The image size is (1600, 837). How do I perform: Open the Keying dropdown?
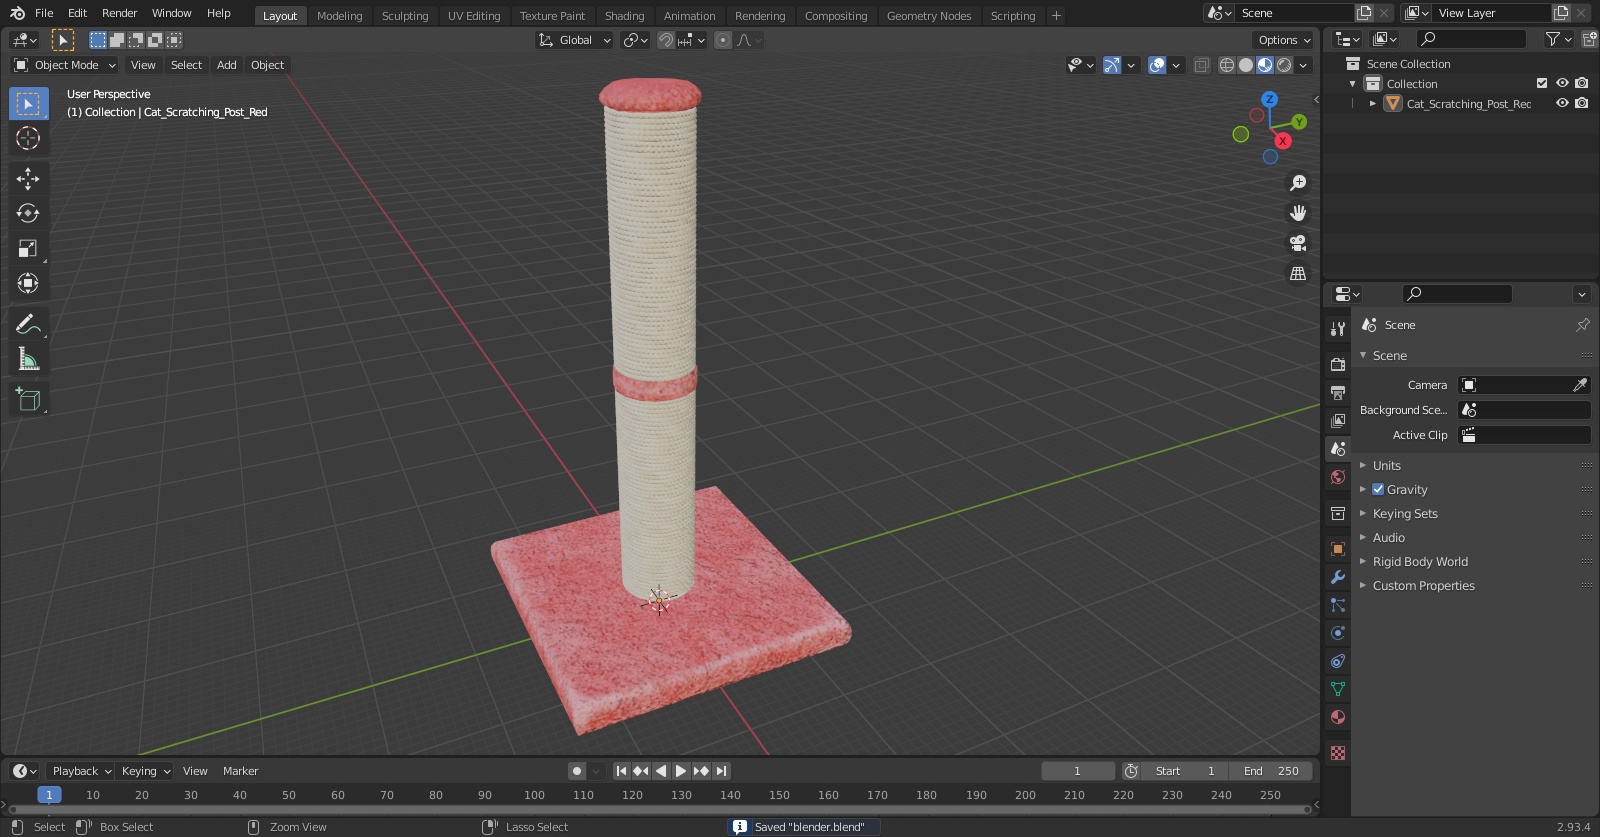pos(145,771)
